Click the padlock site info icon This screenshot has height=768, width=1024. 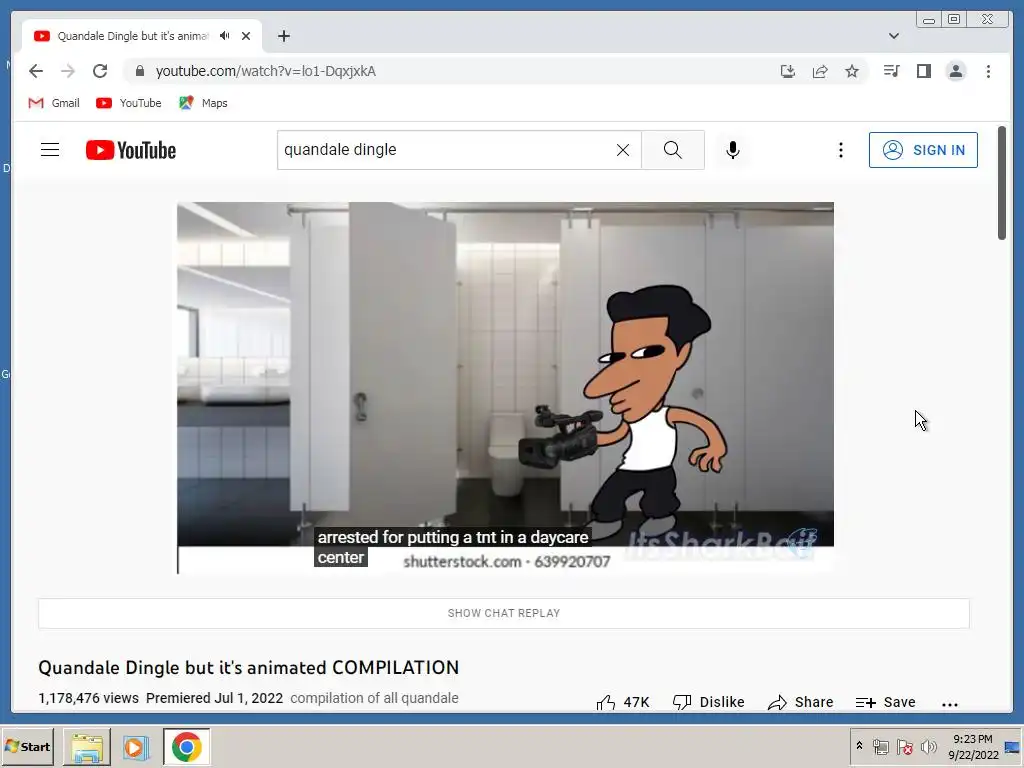[139, 71]
